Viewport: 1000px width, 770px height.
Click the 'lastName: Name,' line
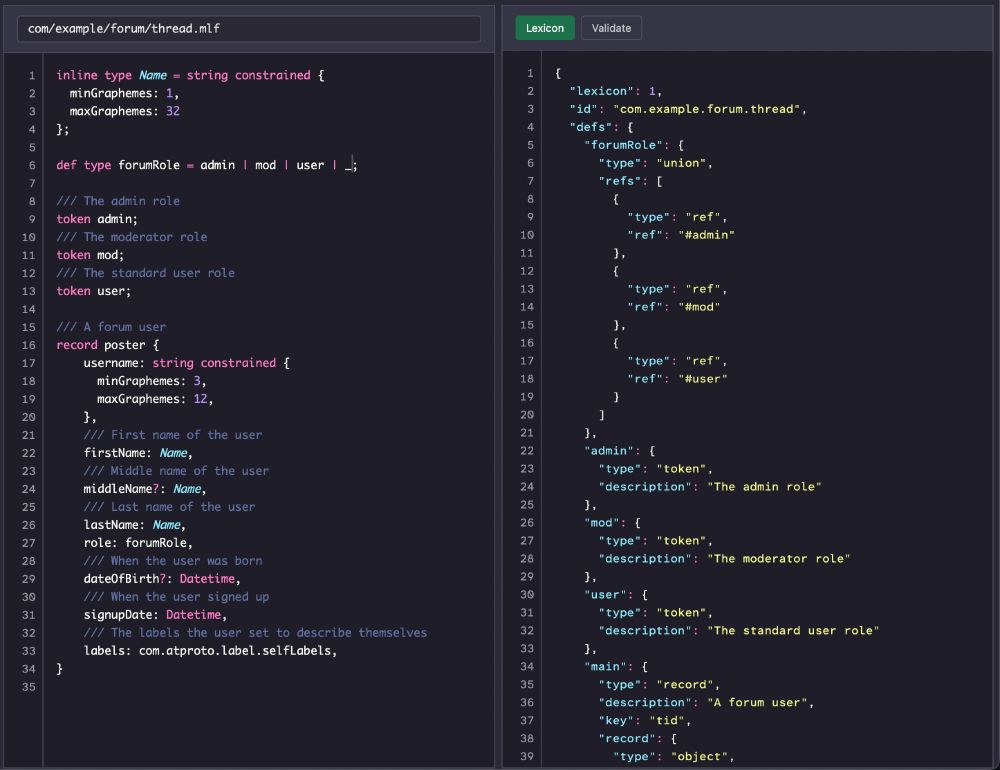tap(135, 525)
